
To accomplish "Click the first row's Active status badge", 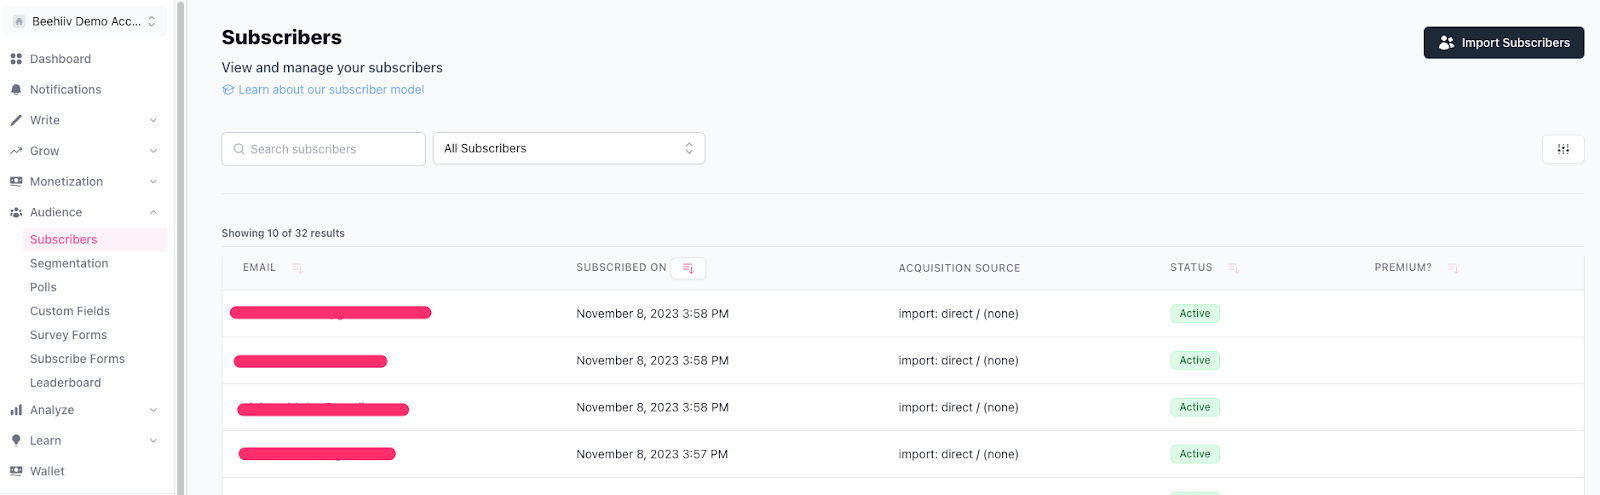I will 1194,314.
